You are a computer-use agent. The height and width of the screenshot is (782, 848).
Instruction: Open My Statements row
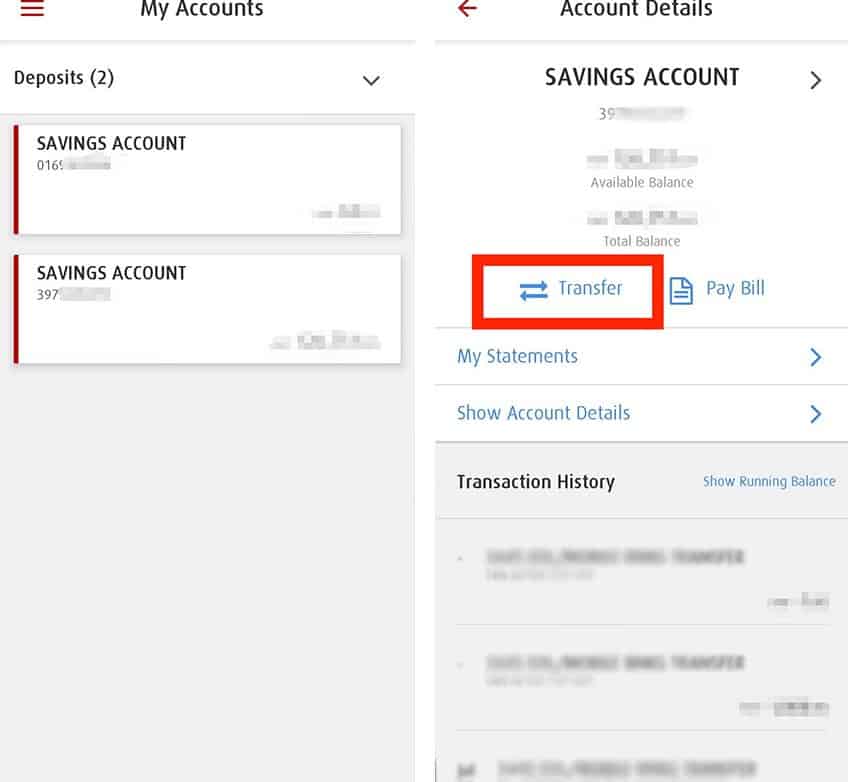(x=641, y=357)
